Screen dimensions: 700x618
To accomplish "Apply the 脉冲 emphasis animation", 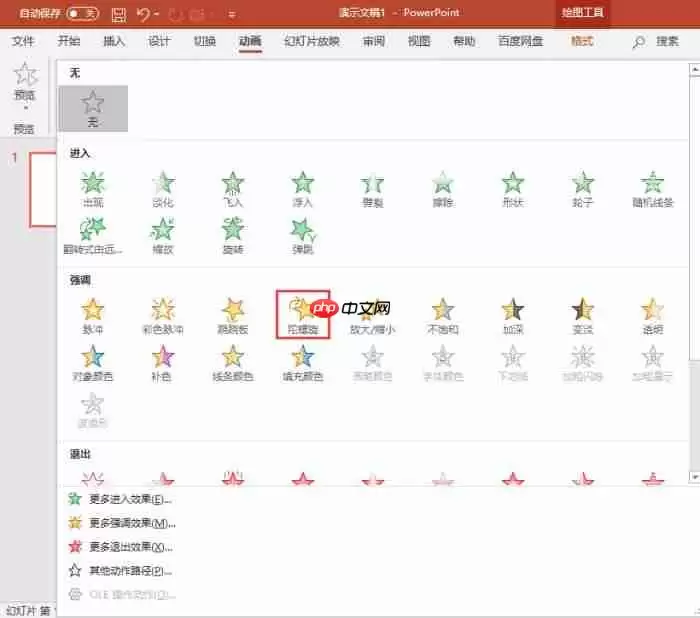I will (x=93, y=316).
